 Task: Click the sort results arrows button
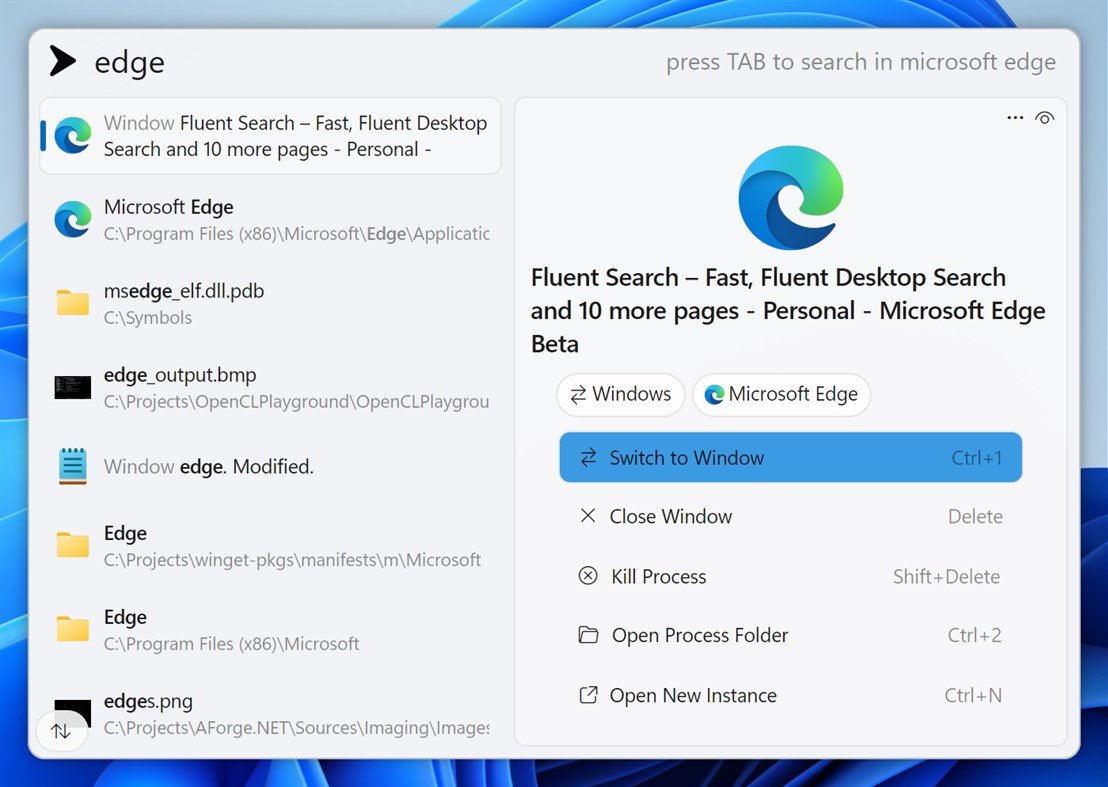tap(62, 731)
